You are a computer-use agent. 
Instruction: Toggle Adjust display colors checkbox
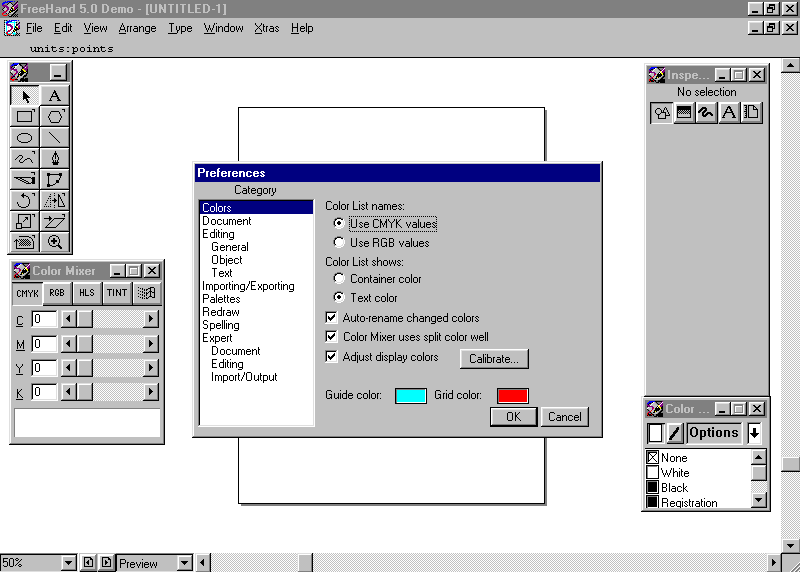pyautogui.click(x=332, y=357)
